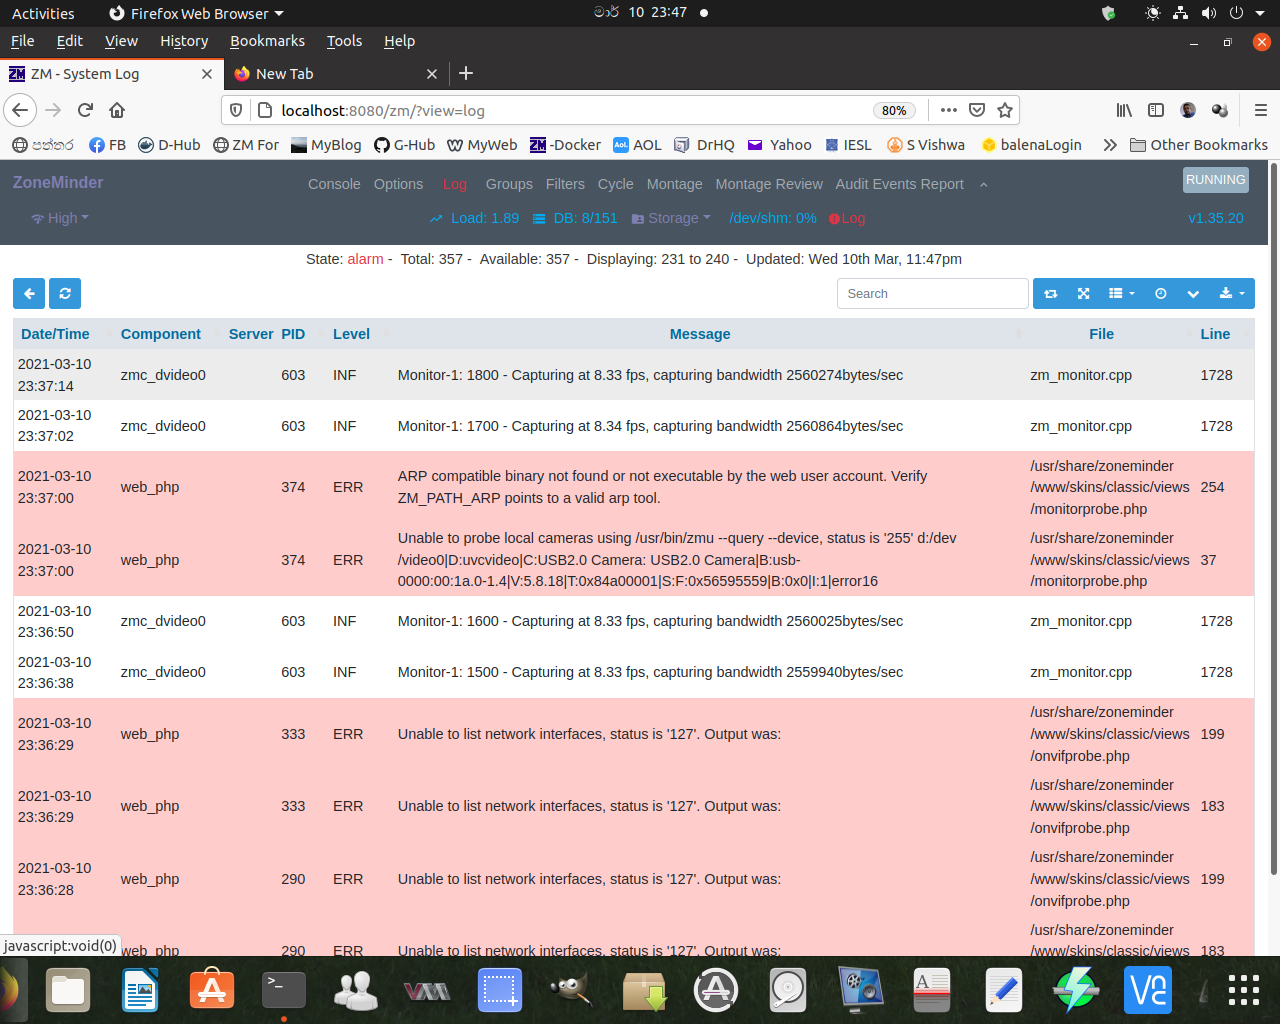Launch Terminal from the dock
This screenshot has width=1280, height=1024.
click(x=284, y=990)
